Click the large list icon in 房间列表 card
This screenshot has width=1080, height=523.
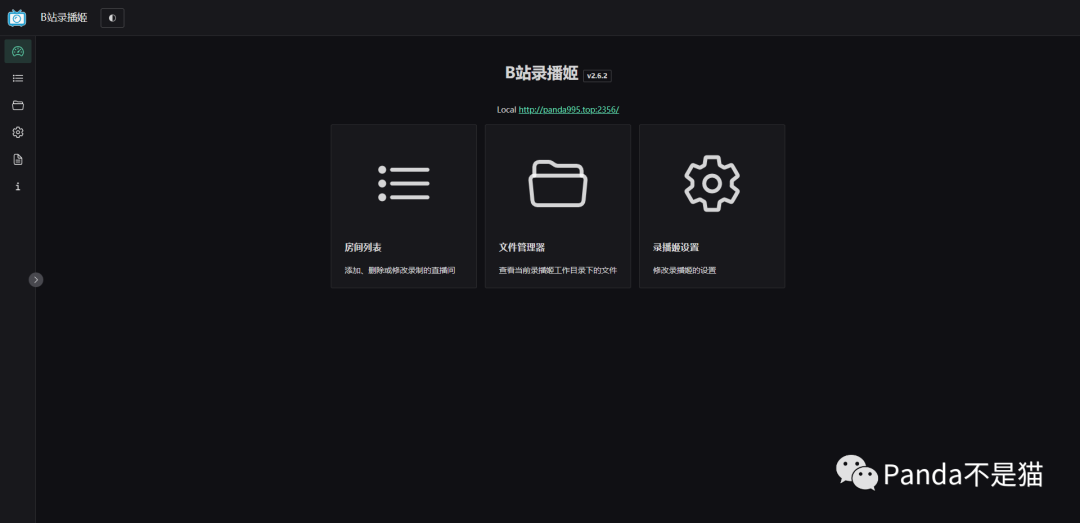(404, 183)
